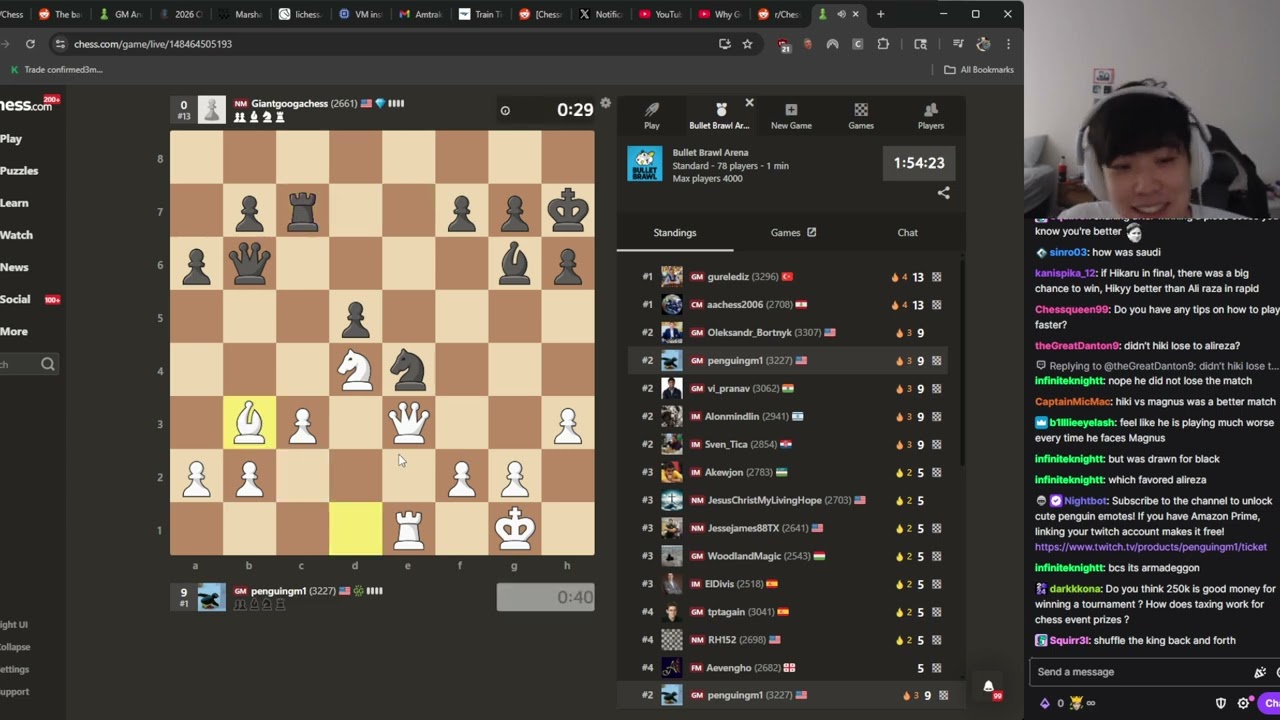Mute the active tab's audio icon

[x=841, y=14]
